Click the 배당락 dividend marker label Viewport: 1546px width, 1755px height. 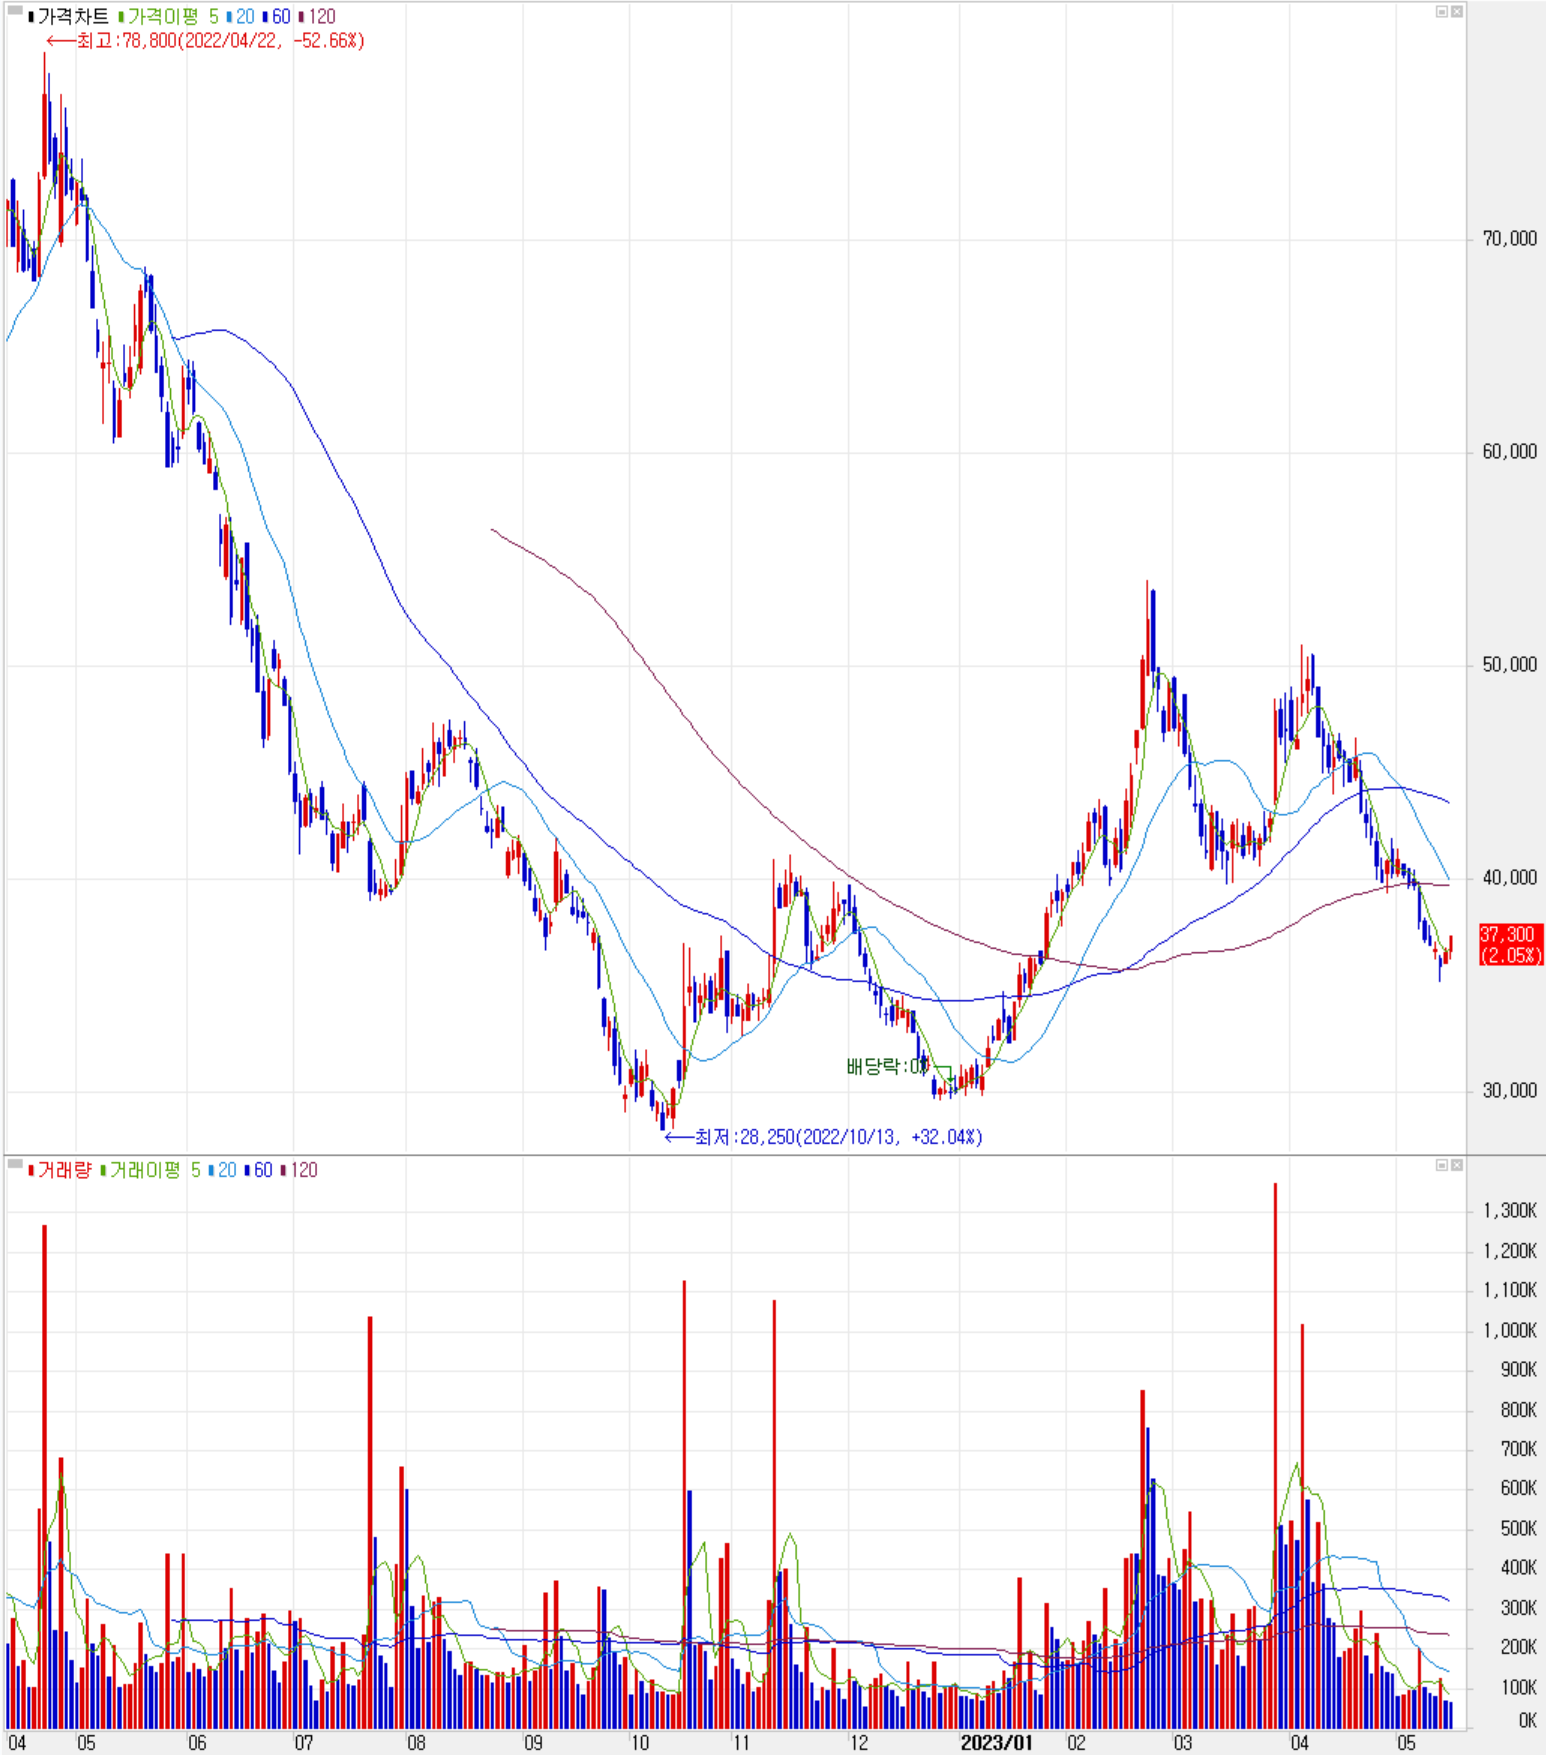(887, 1066)
